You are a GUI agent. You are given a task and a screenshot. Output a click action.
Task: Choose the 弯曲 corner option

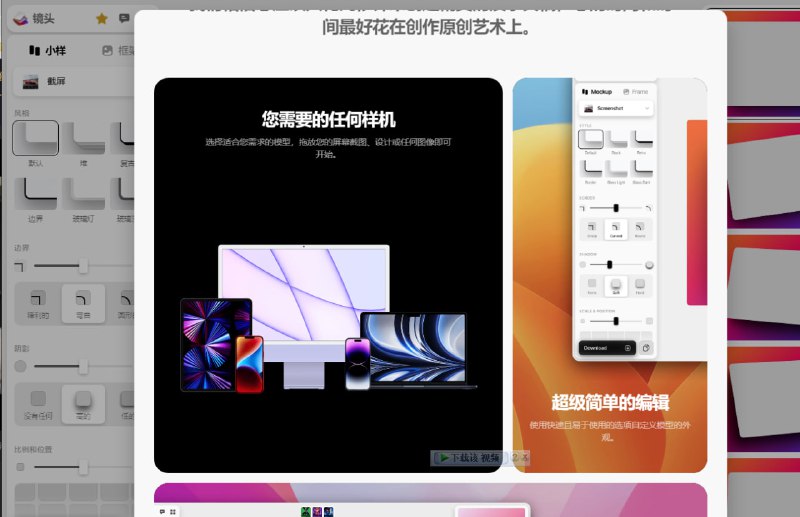click(x=83, y=304)
